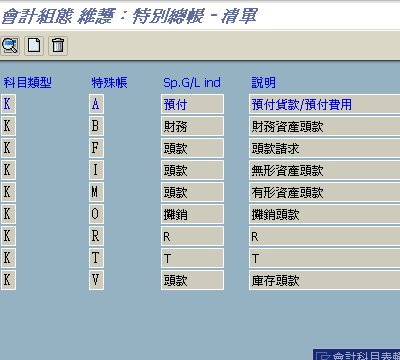This screenshot has width=400, height=360.
Task: Click 頭款 in the row for V
Action: 192,280
